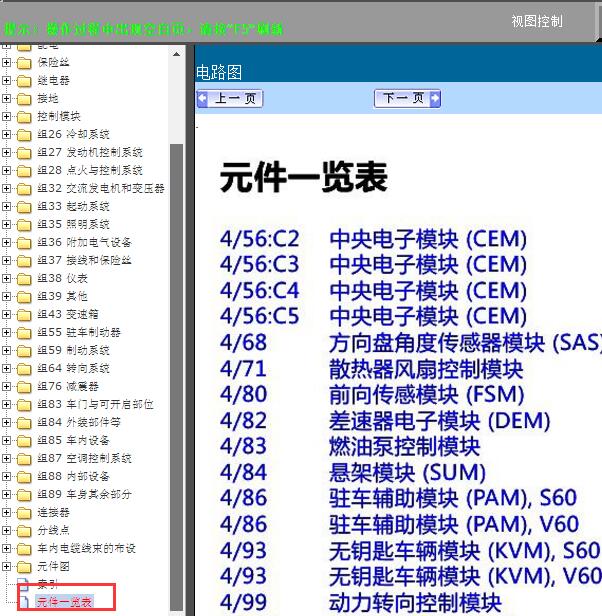Click the folder icon beside 组59 制动系统
This screenshot has height=616, width=602.
24,351
